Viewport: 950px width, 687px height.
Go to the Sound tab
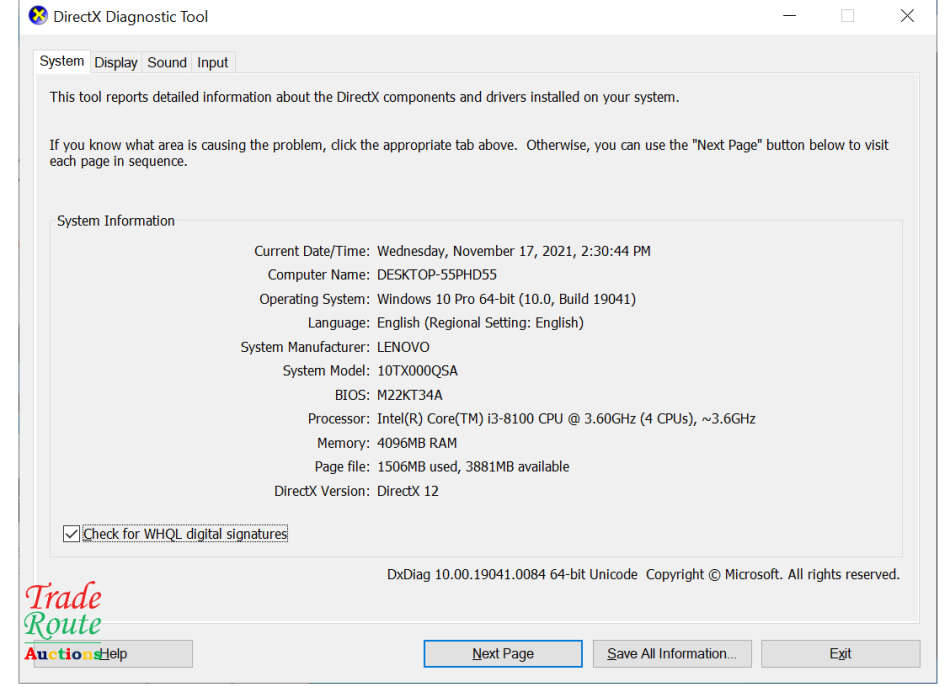point(167,62)
